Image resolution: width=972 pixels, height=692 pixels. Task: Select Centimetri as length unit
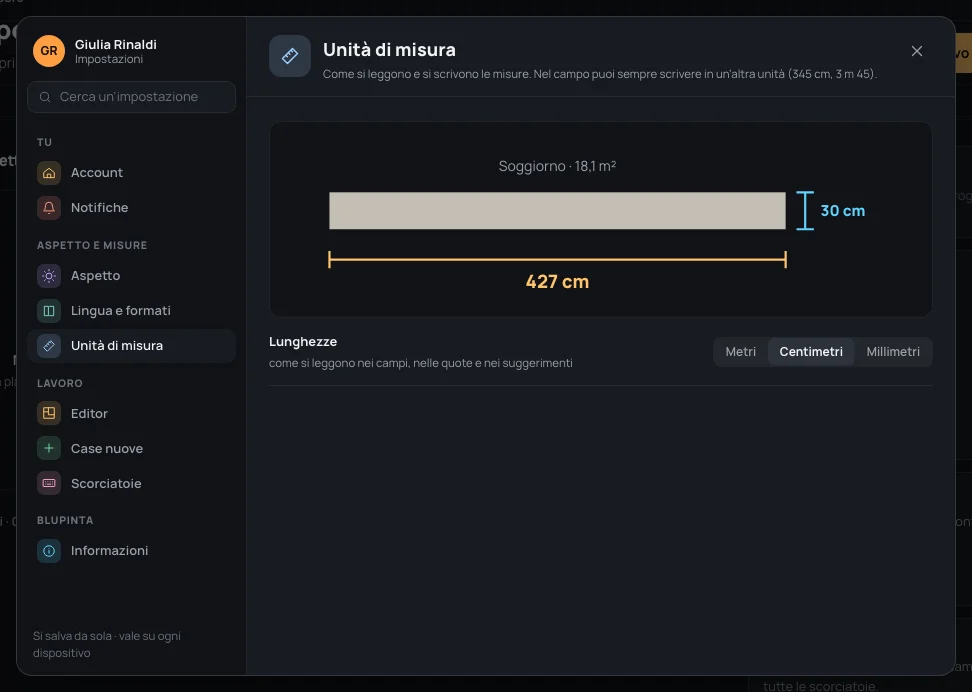(811, 352)
